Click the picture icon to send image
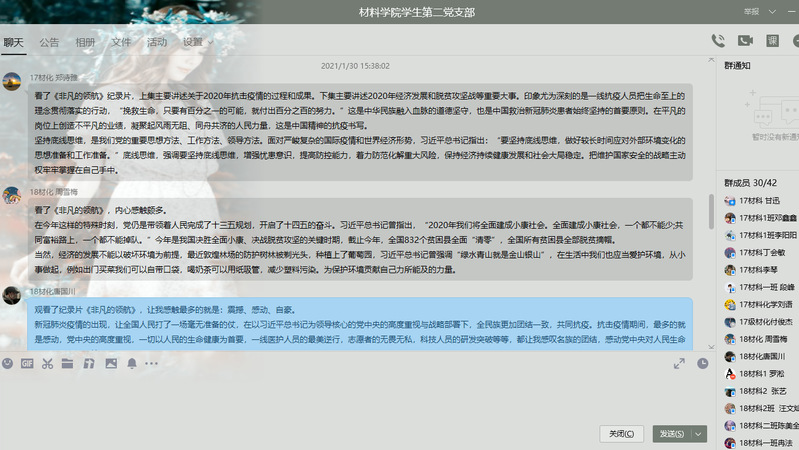799x450 pixels. point(111,363)
